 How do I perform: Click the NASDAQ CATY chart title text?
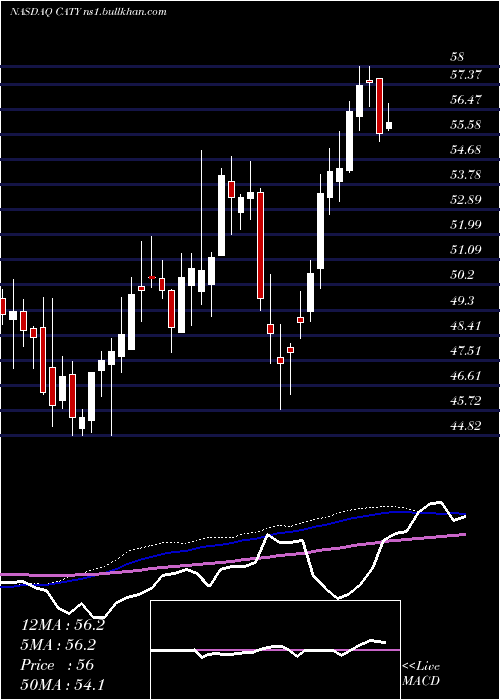(x=88, y=12)
